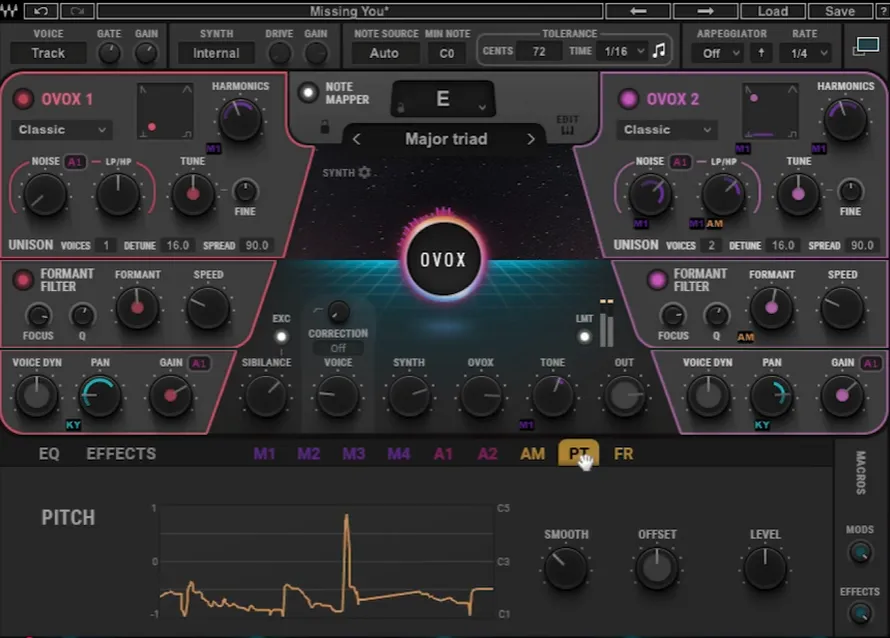The height and width of the screenshot is (638, 890).
Task: Select the FR modulator tab
Action: 623,454
